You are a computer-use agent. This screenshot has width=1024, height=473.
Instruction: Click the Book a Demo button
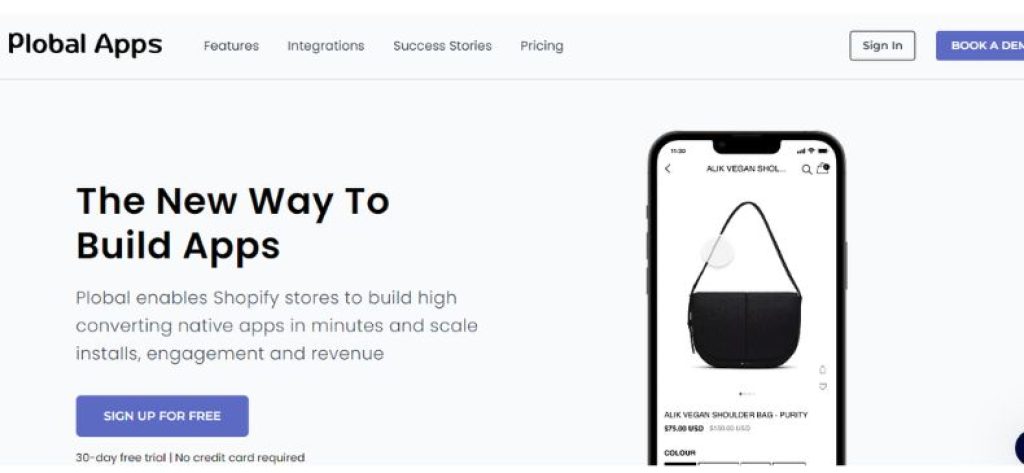point(980,46)
